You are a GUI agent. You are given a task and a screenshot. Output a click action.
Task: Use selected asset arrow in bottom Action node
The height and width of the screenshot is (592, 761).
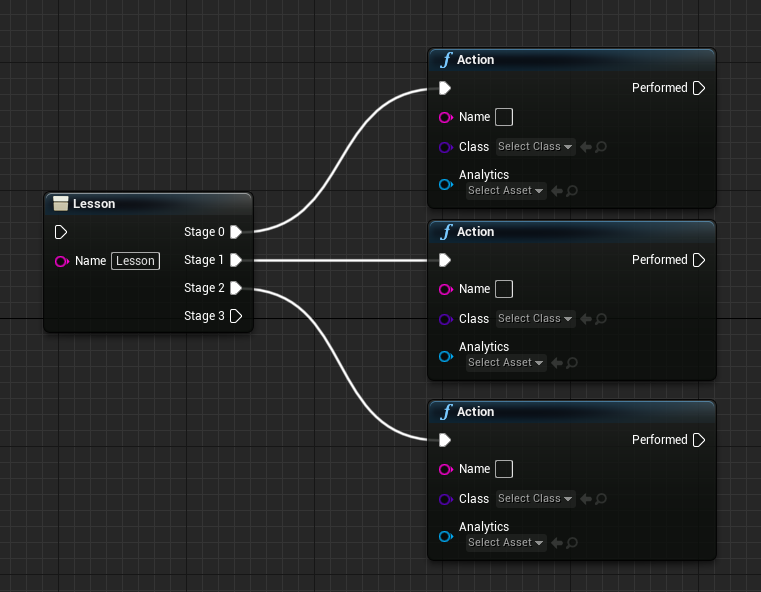tap(557, 543)
